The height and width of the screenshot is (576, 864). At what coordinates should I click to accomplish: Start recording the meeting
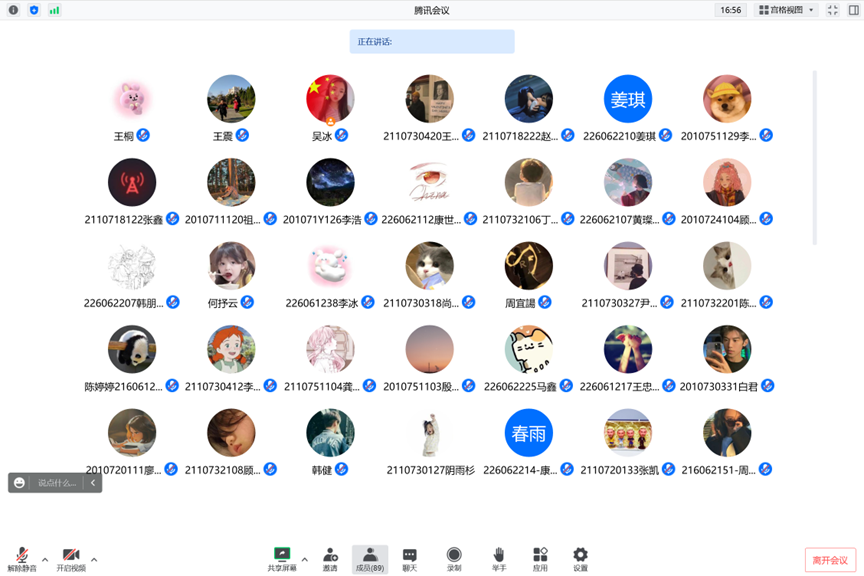pos(454,556)
